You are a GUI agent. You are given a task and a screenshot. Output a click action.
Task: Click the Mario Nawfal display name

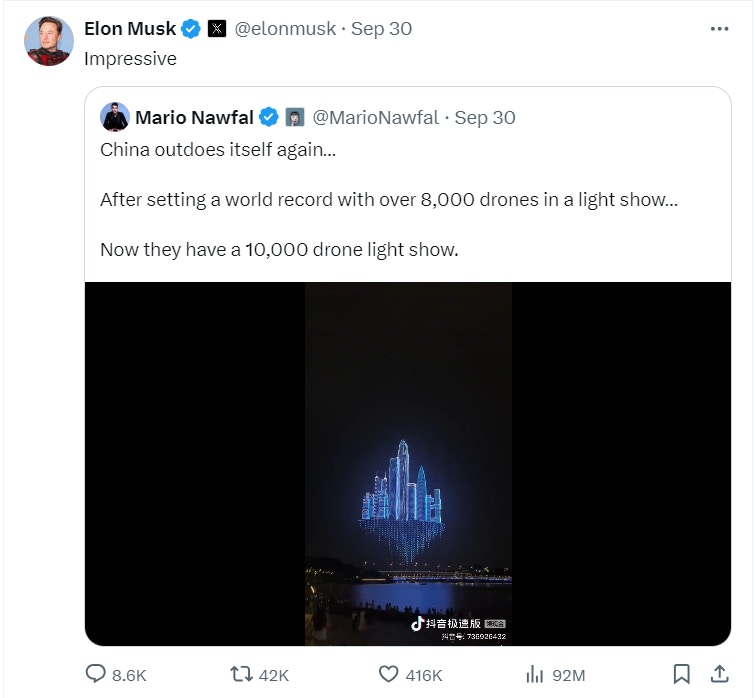(196, 118)
